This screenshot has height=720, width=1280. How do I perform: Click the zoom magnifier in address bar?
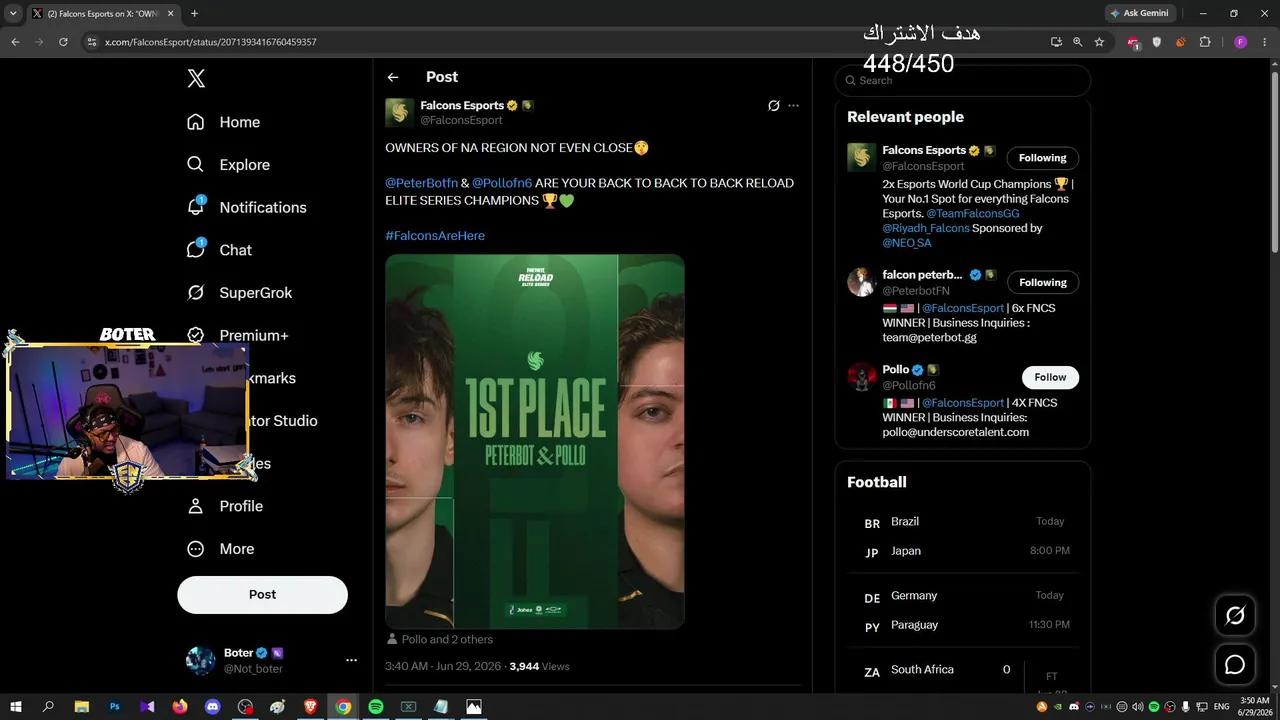(x=1077, y=42)
